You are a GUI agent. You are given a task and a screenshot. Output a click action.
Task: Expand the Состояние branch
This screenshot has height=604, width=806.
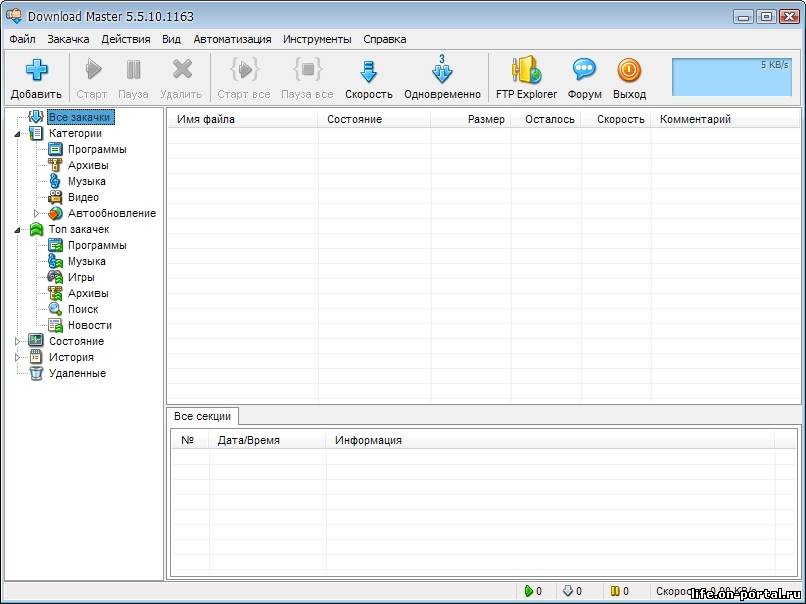pyautogui.click(x=17, y=341)
